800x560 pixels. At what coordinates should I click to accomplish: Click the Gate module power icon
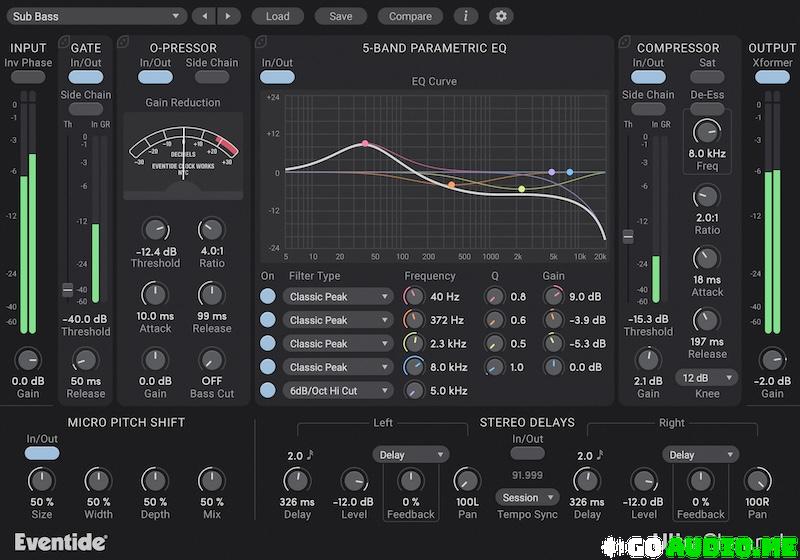point(64,42)
